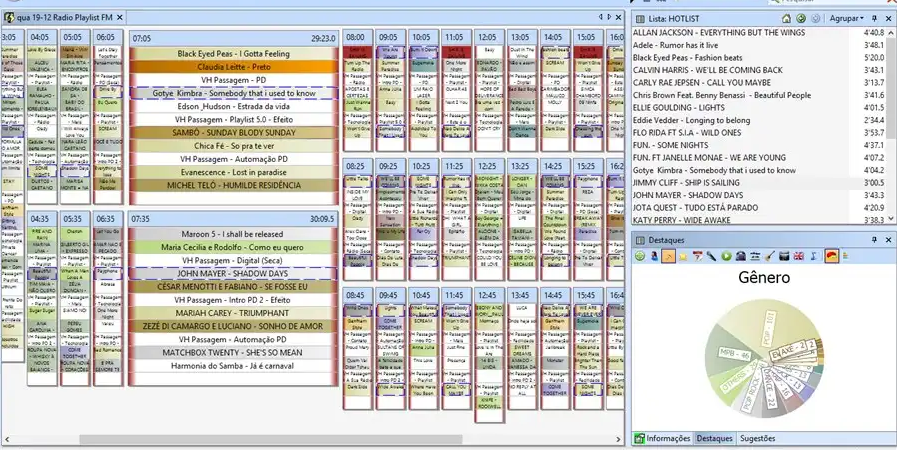
Task: Click the MPB - 46 pie slice
Action: point(735,356)
